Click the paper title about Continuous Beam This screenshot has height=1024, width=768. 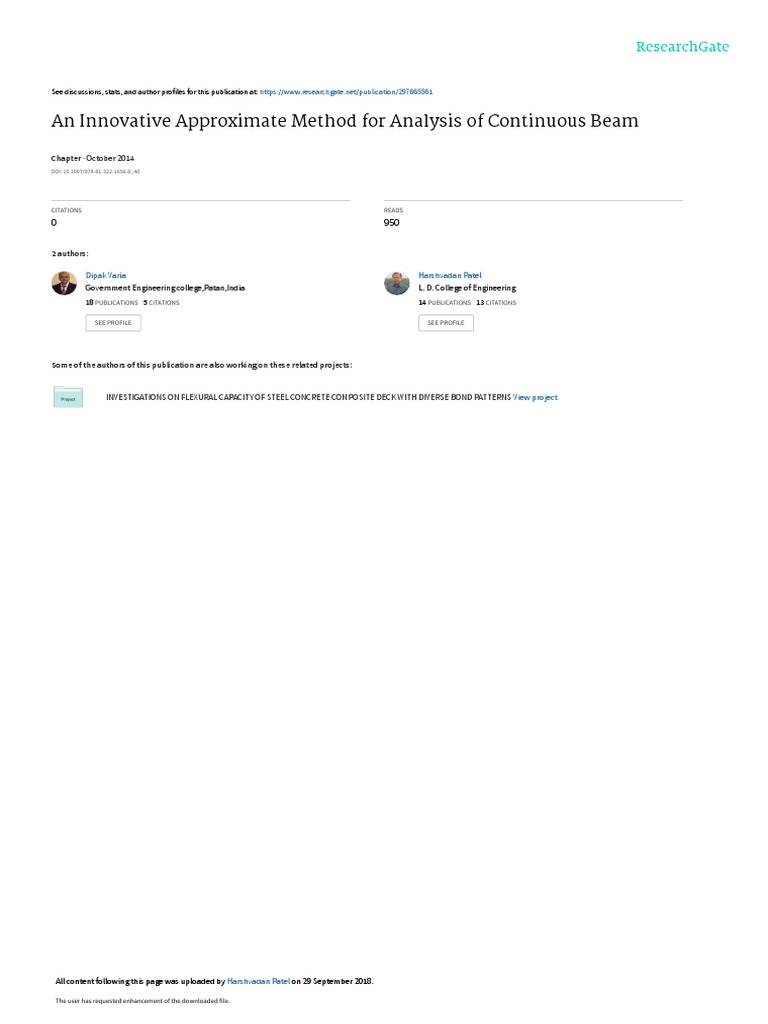[x=345, y=121]
